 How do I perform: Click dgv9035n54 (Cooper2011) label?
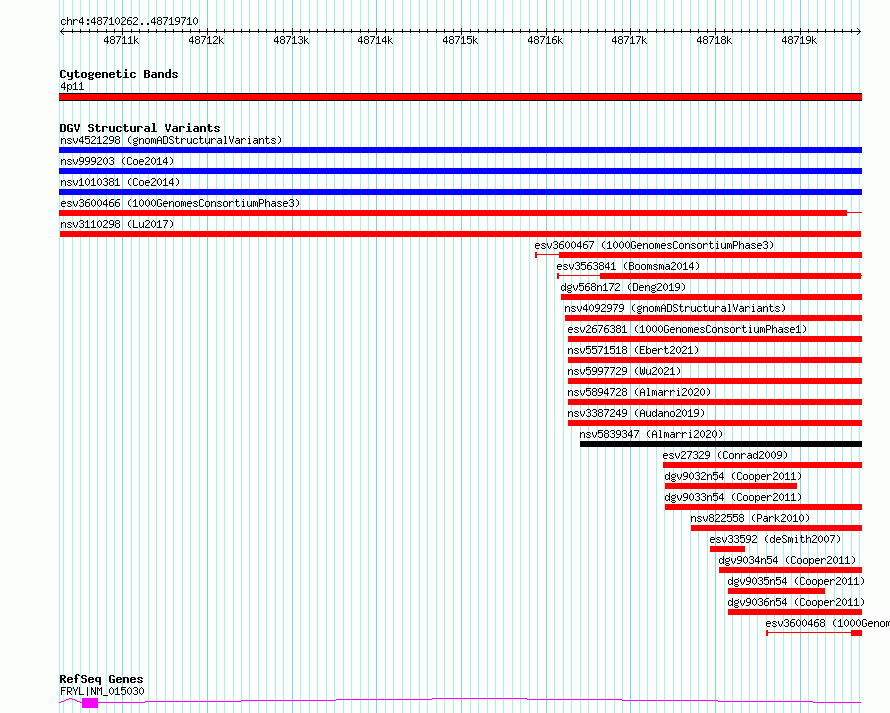[x=796, y=581]
